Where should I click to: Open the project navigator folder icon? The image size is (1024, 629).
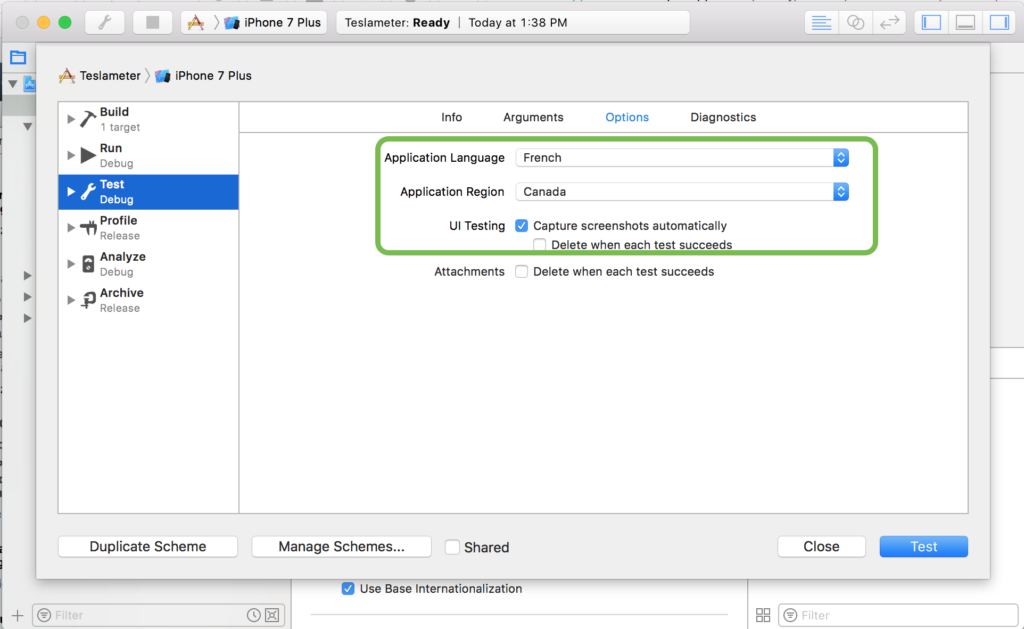click(18, 57)
